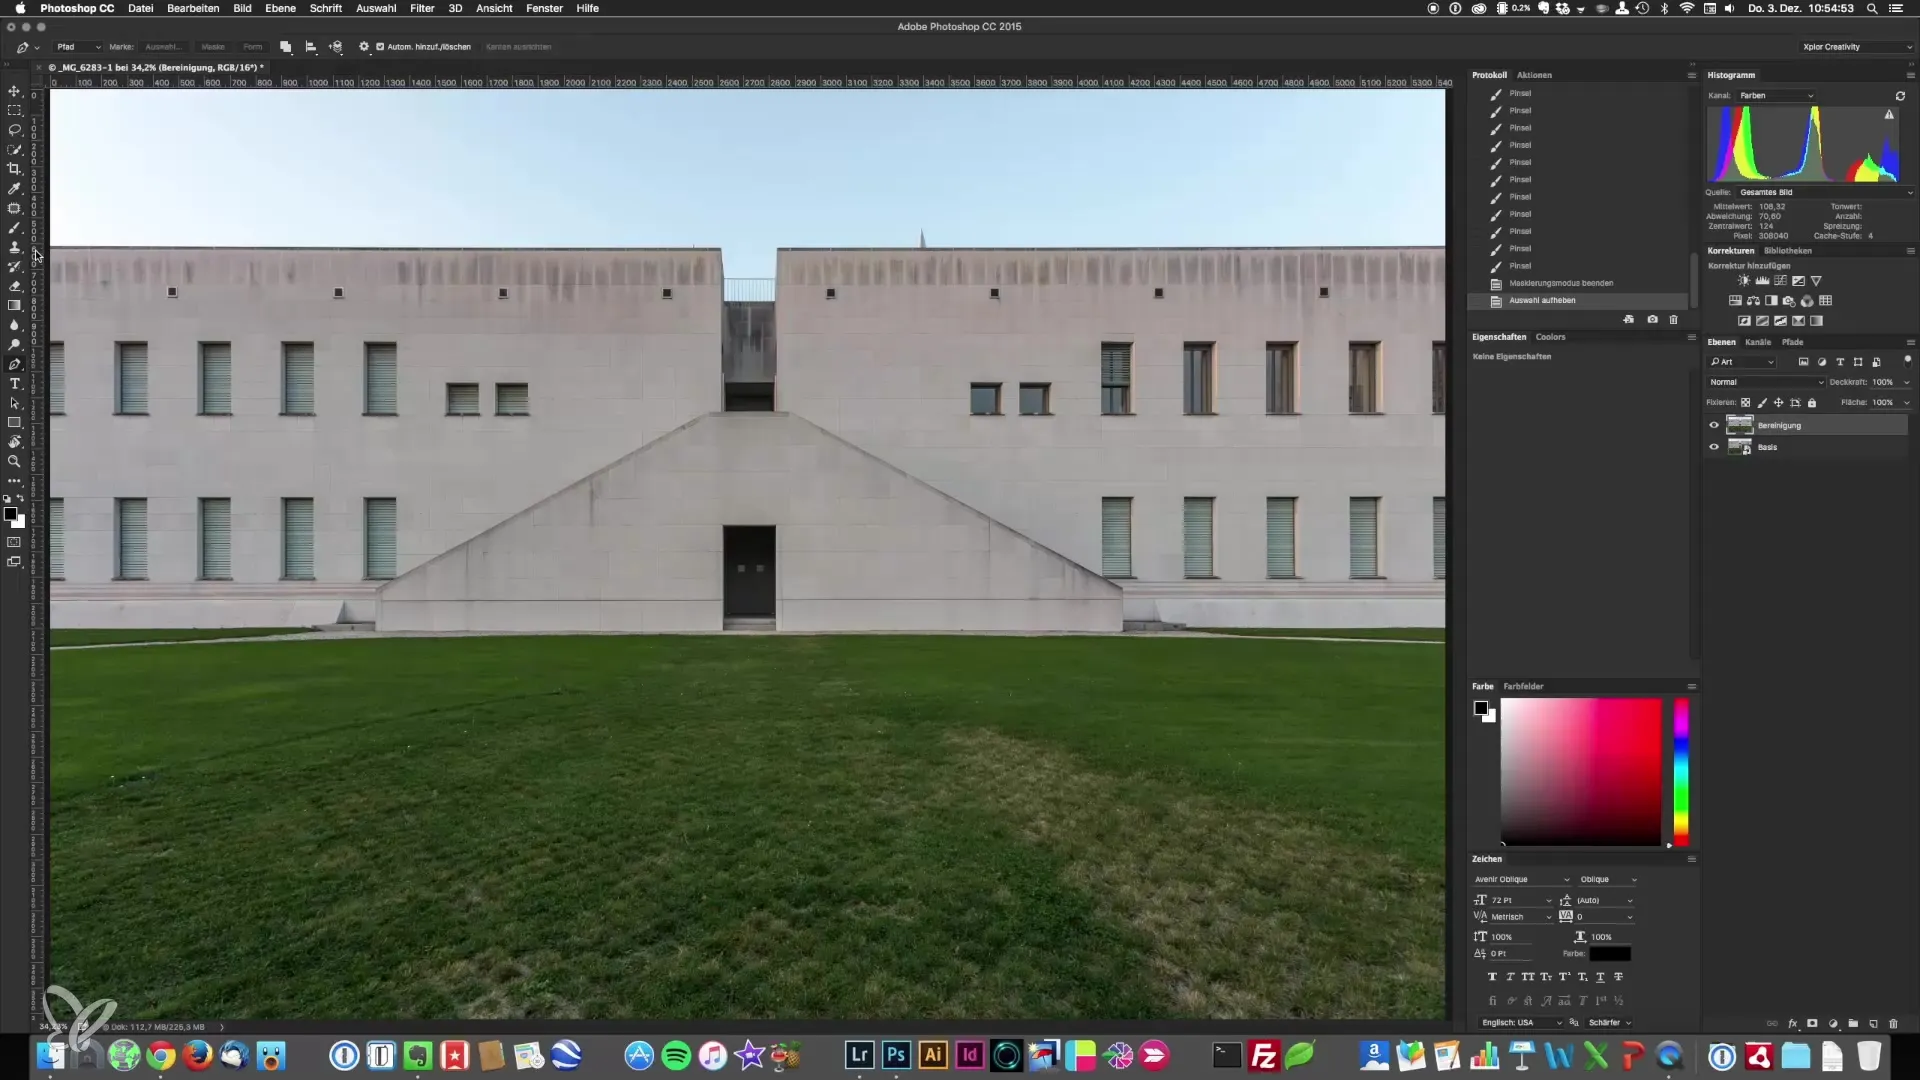Add a Brightness/Contrast adjustment
Image resolution: width=1920 pixels, height=1080 pixels.
(1744, 280)
